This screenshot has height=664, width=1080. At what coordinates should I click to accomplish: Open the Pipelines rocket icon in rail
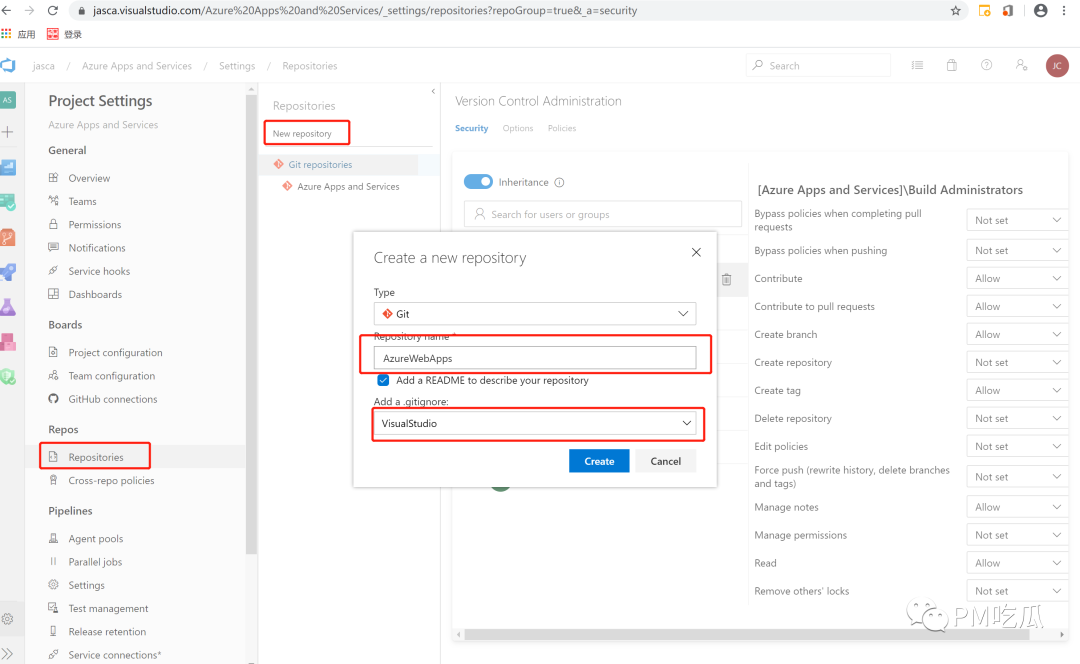click(8, 272)
